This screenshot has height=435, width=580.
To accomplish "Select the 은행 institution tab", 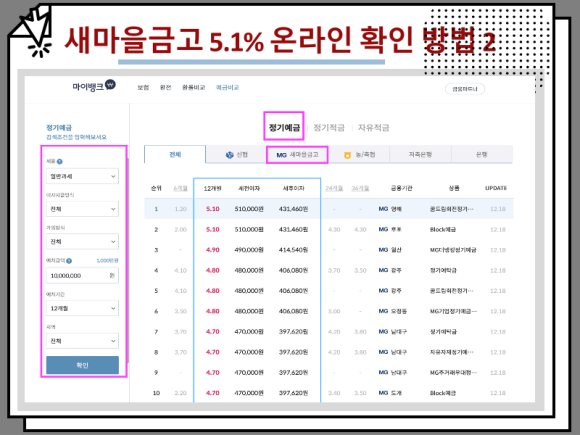I will (482, 155).
